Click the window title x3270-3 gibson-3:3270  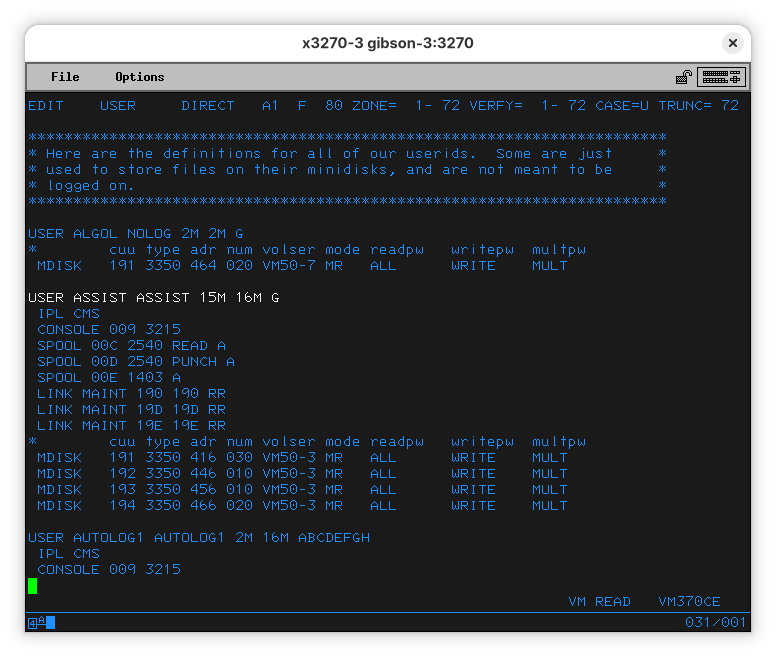[387, 43]
